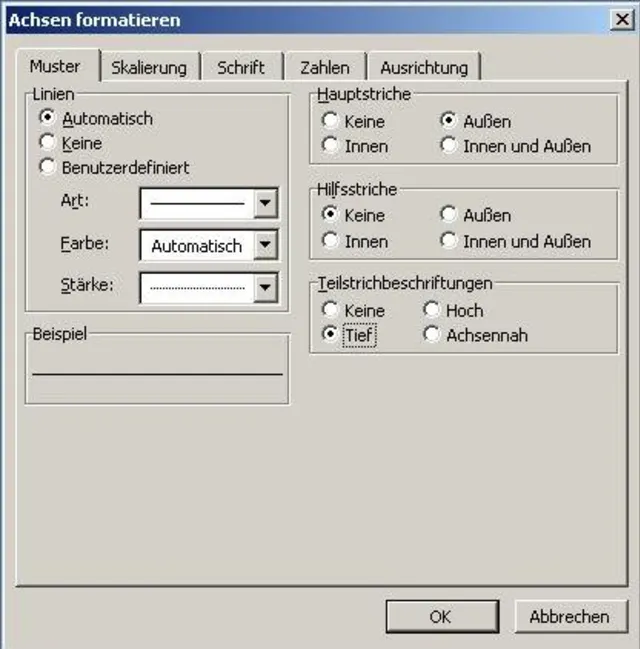The image size is (640, 649).
Task: Switch to the Skalierung tab
Action: point(149,67)
